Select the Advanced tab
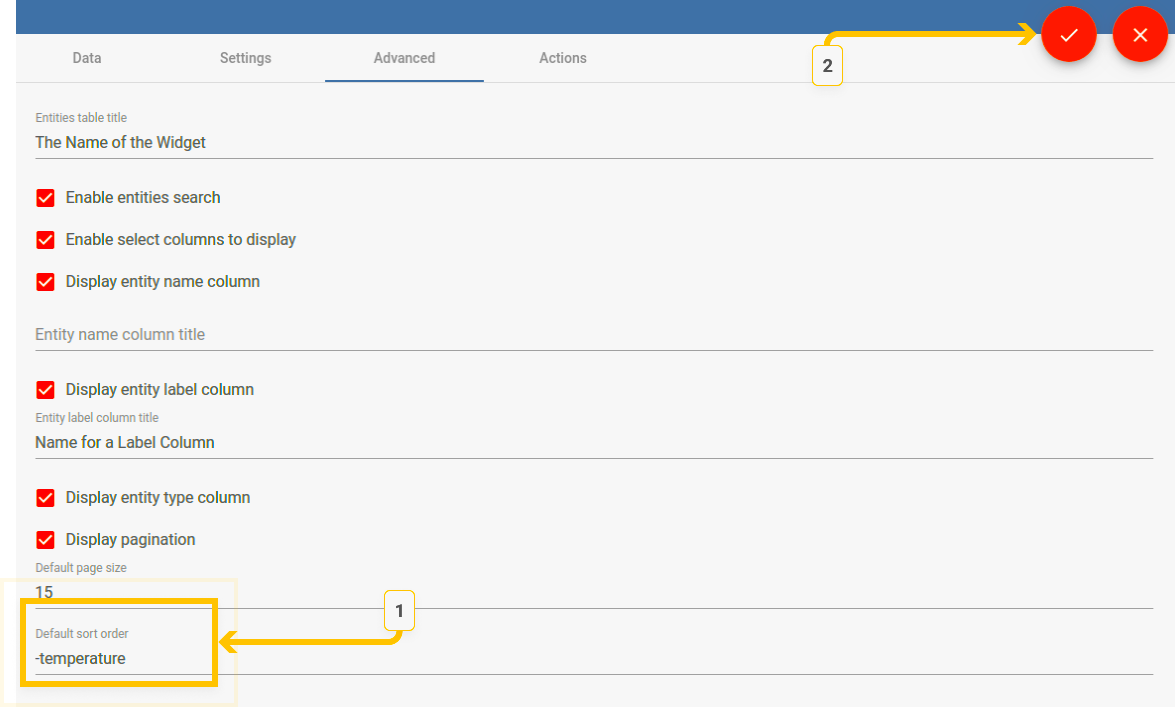 405,58
